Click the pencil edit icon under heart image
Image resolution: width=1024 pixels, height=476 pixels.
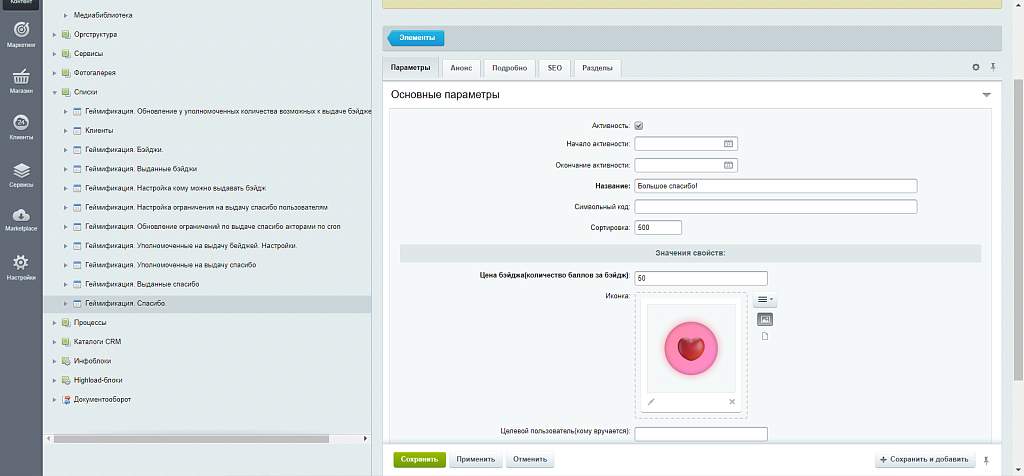[651, 401]
